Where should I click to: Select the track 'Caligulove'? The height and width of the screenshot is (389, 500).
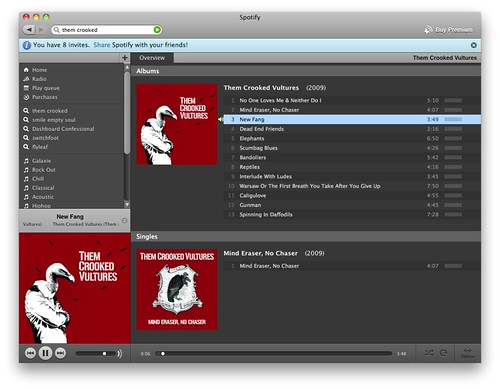click(x=352, y=195)
